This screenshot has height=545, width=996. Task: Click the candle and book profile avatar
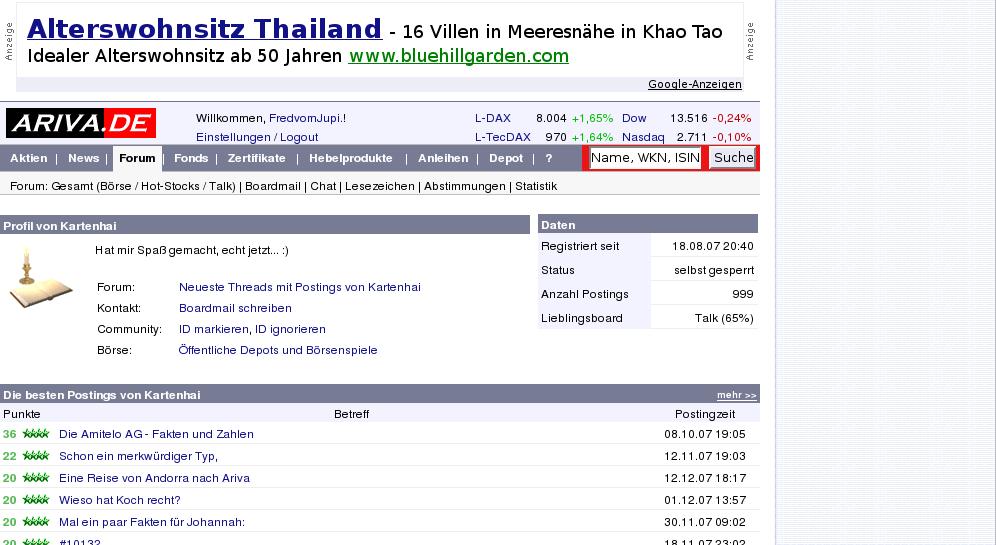[x=41, y=278]
